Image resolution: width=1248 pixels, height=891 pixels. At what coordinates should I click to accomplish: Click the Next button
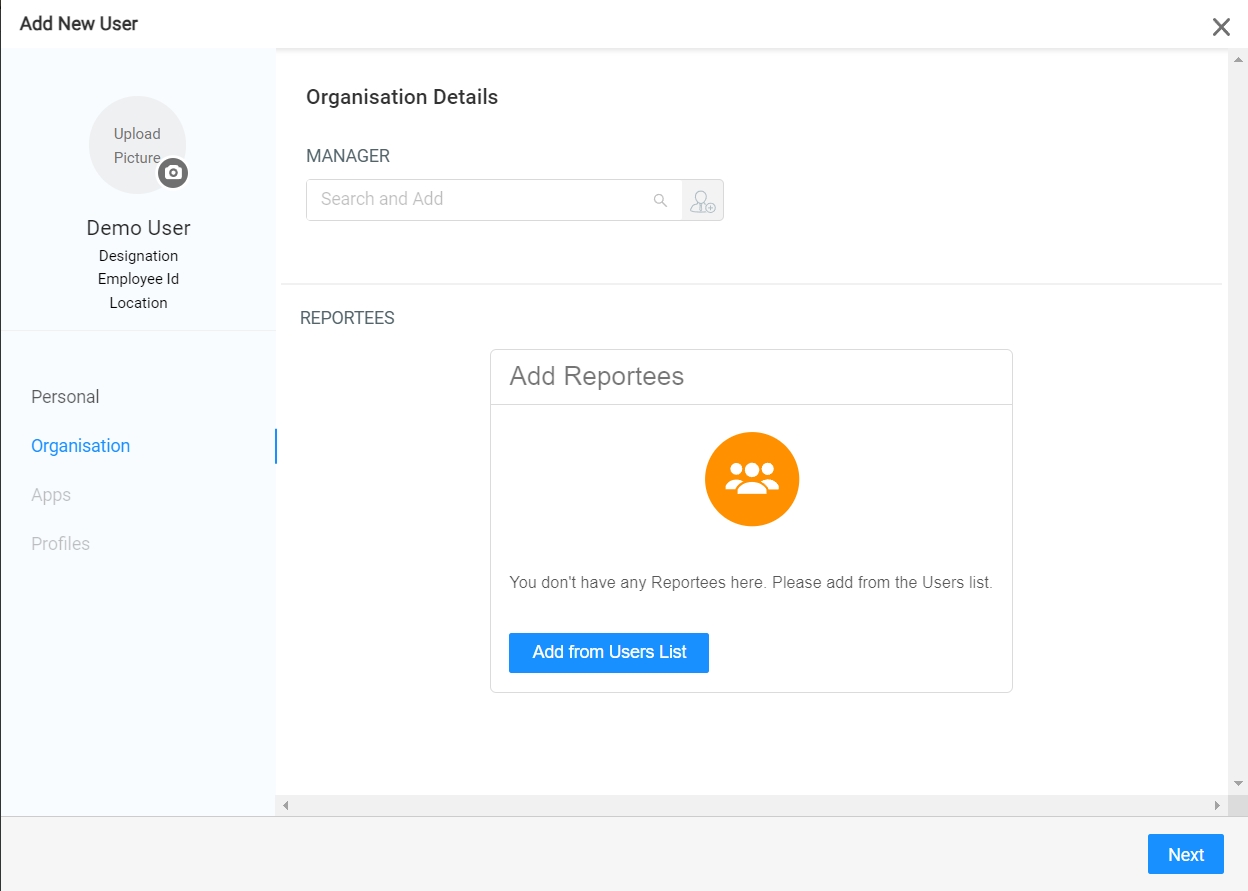(x=1185, y=854)
